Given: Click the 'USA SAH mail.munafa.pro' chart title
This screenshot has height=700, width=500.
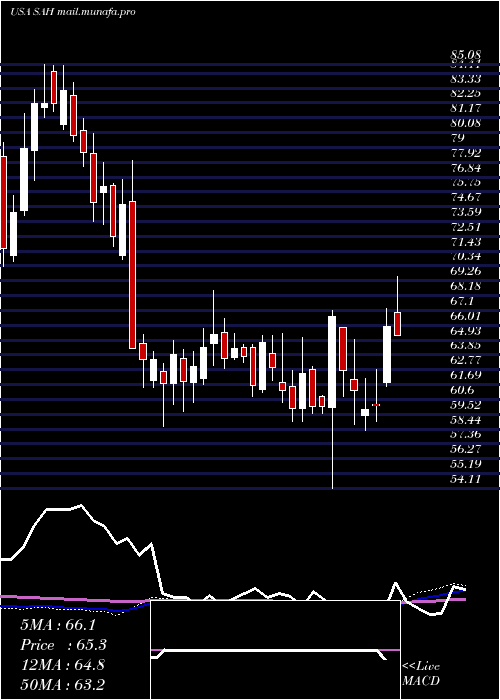Looking at the screenshot, I should (x=73, y=12).
